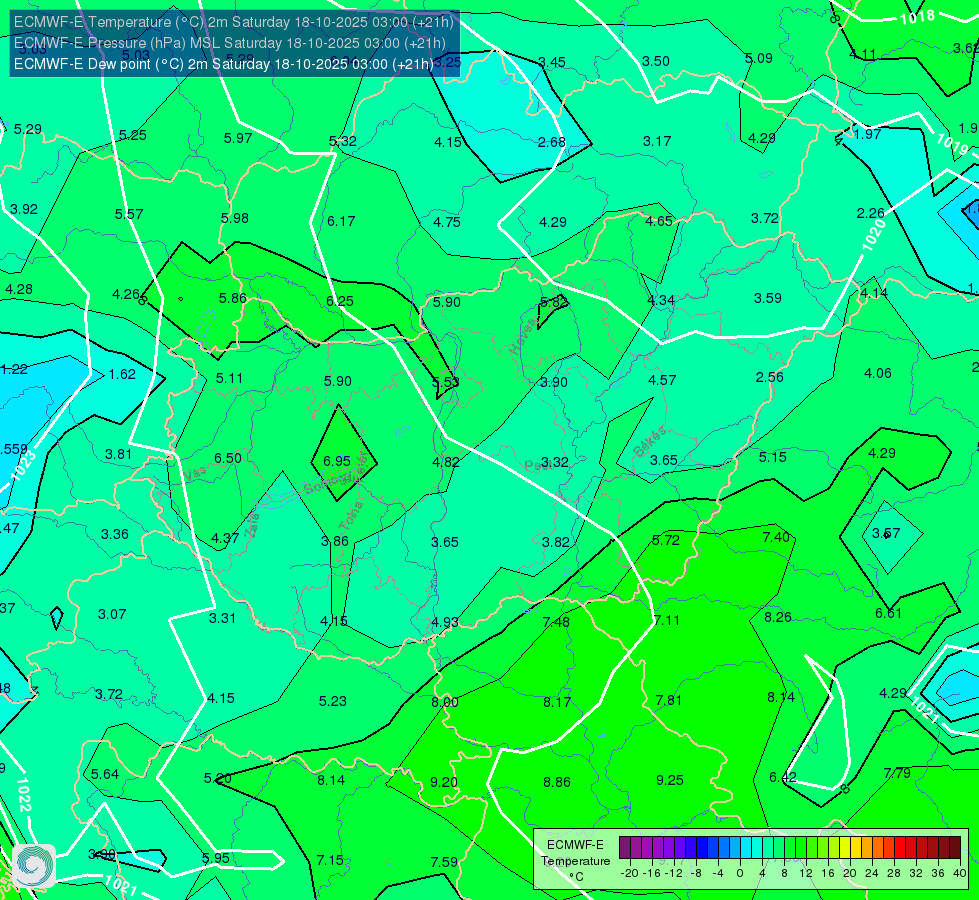Click the 6.50 temperature value
The image size is (979, 900).
point(227,458)
